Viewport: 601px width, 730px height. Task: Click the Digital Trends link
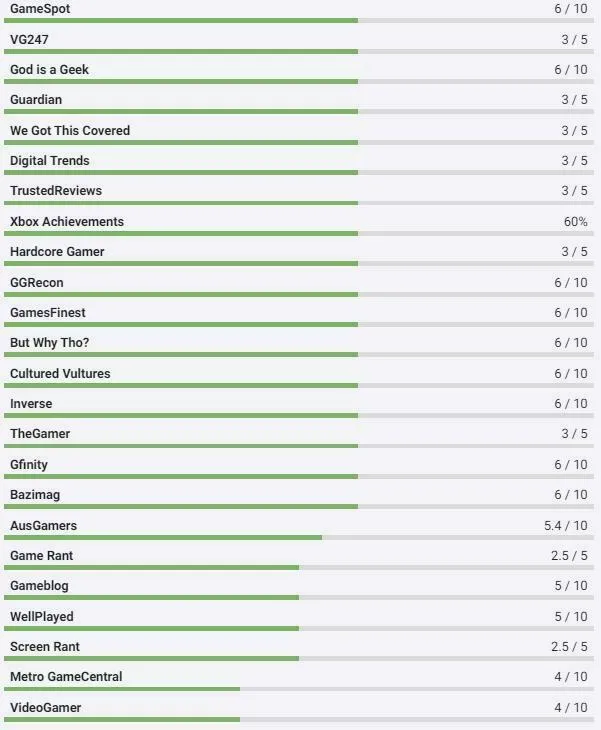50,160
